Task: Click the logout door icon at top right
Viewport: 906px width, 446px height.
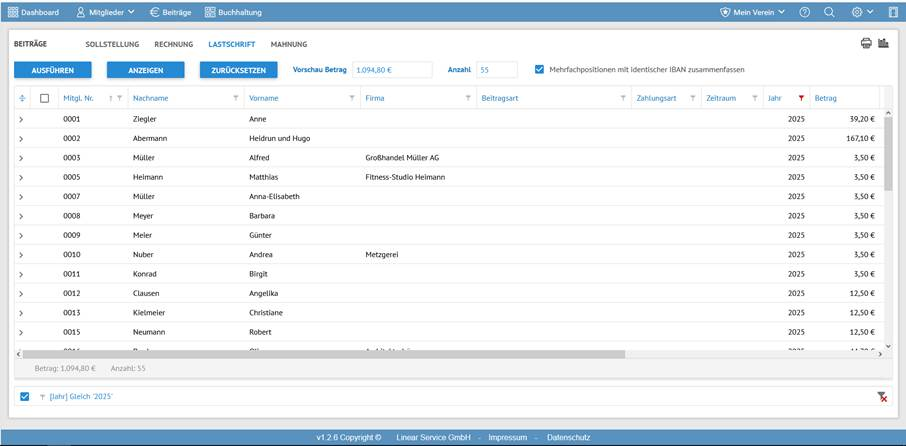Action: [893, 12]
